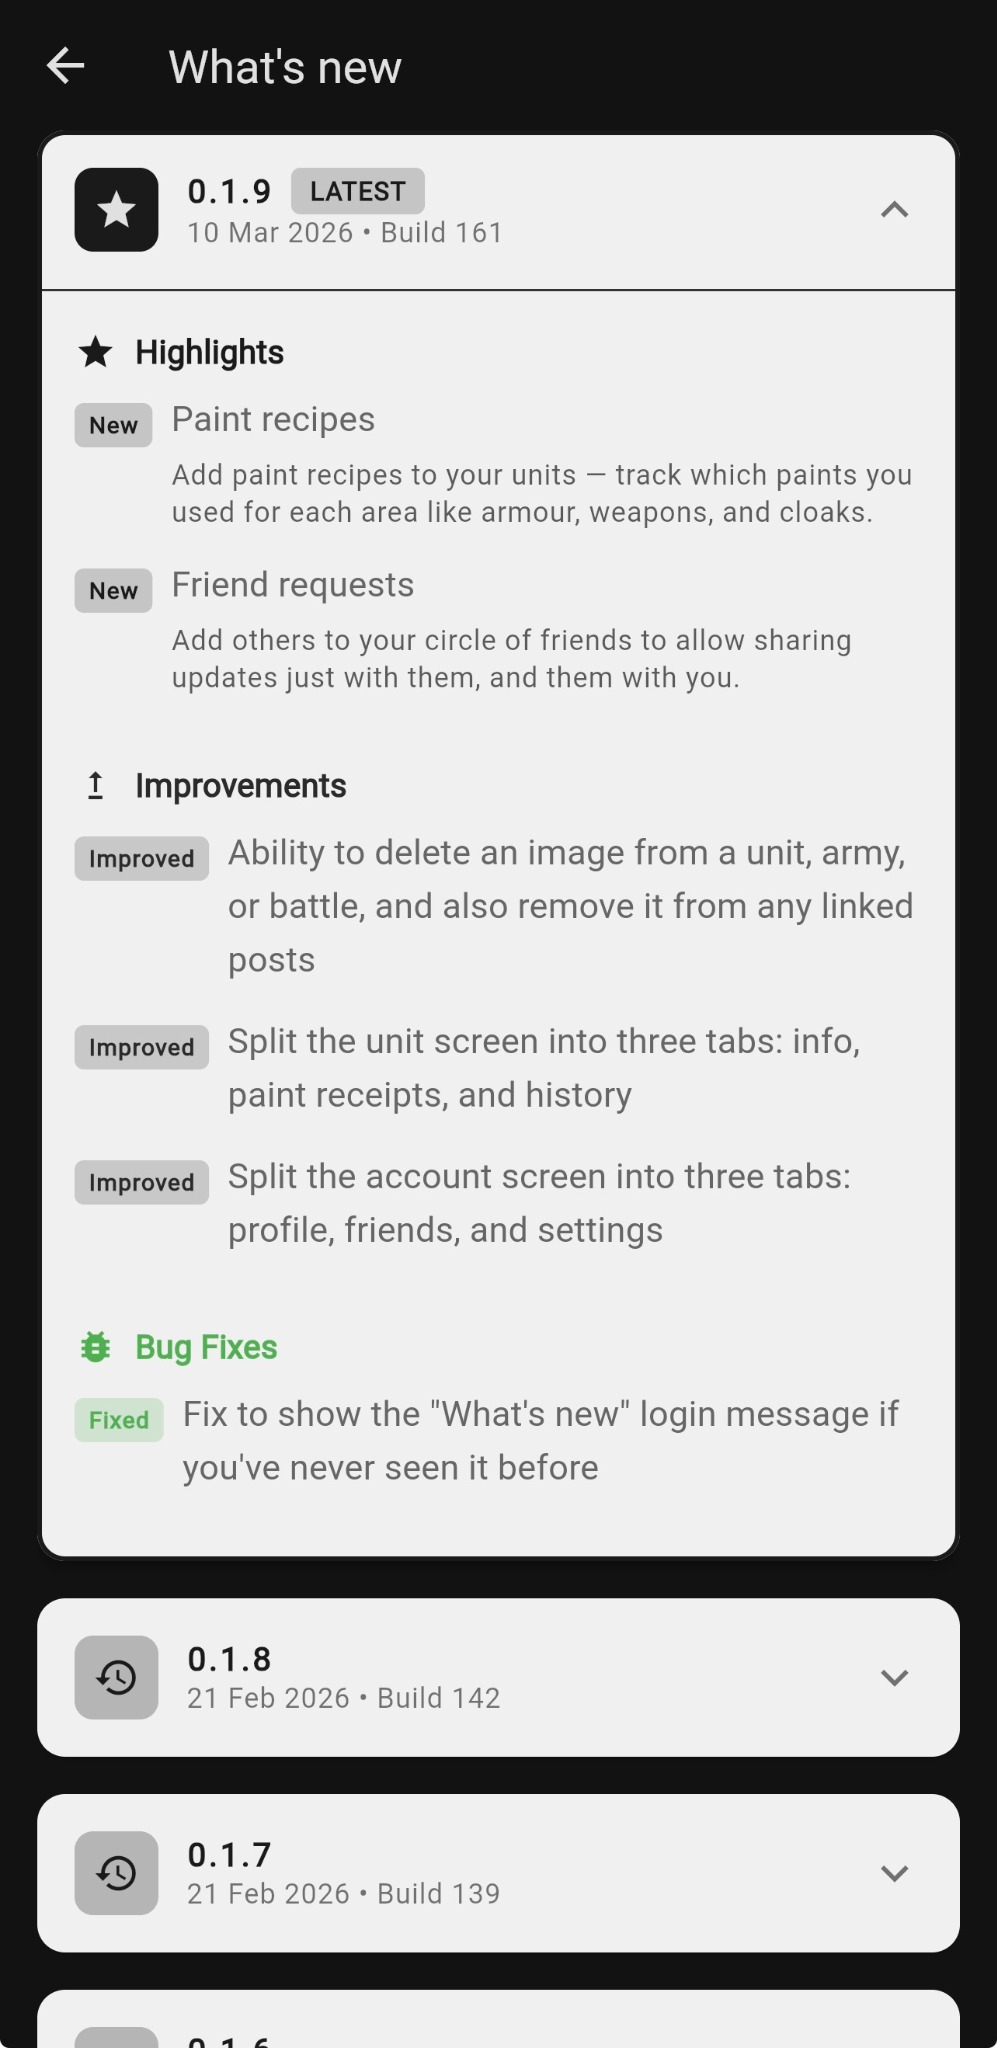Tap the history icon beside 0.1.7
This screenshot has width=997, height=2048.
(x=116, y=1873)
